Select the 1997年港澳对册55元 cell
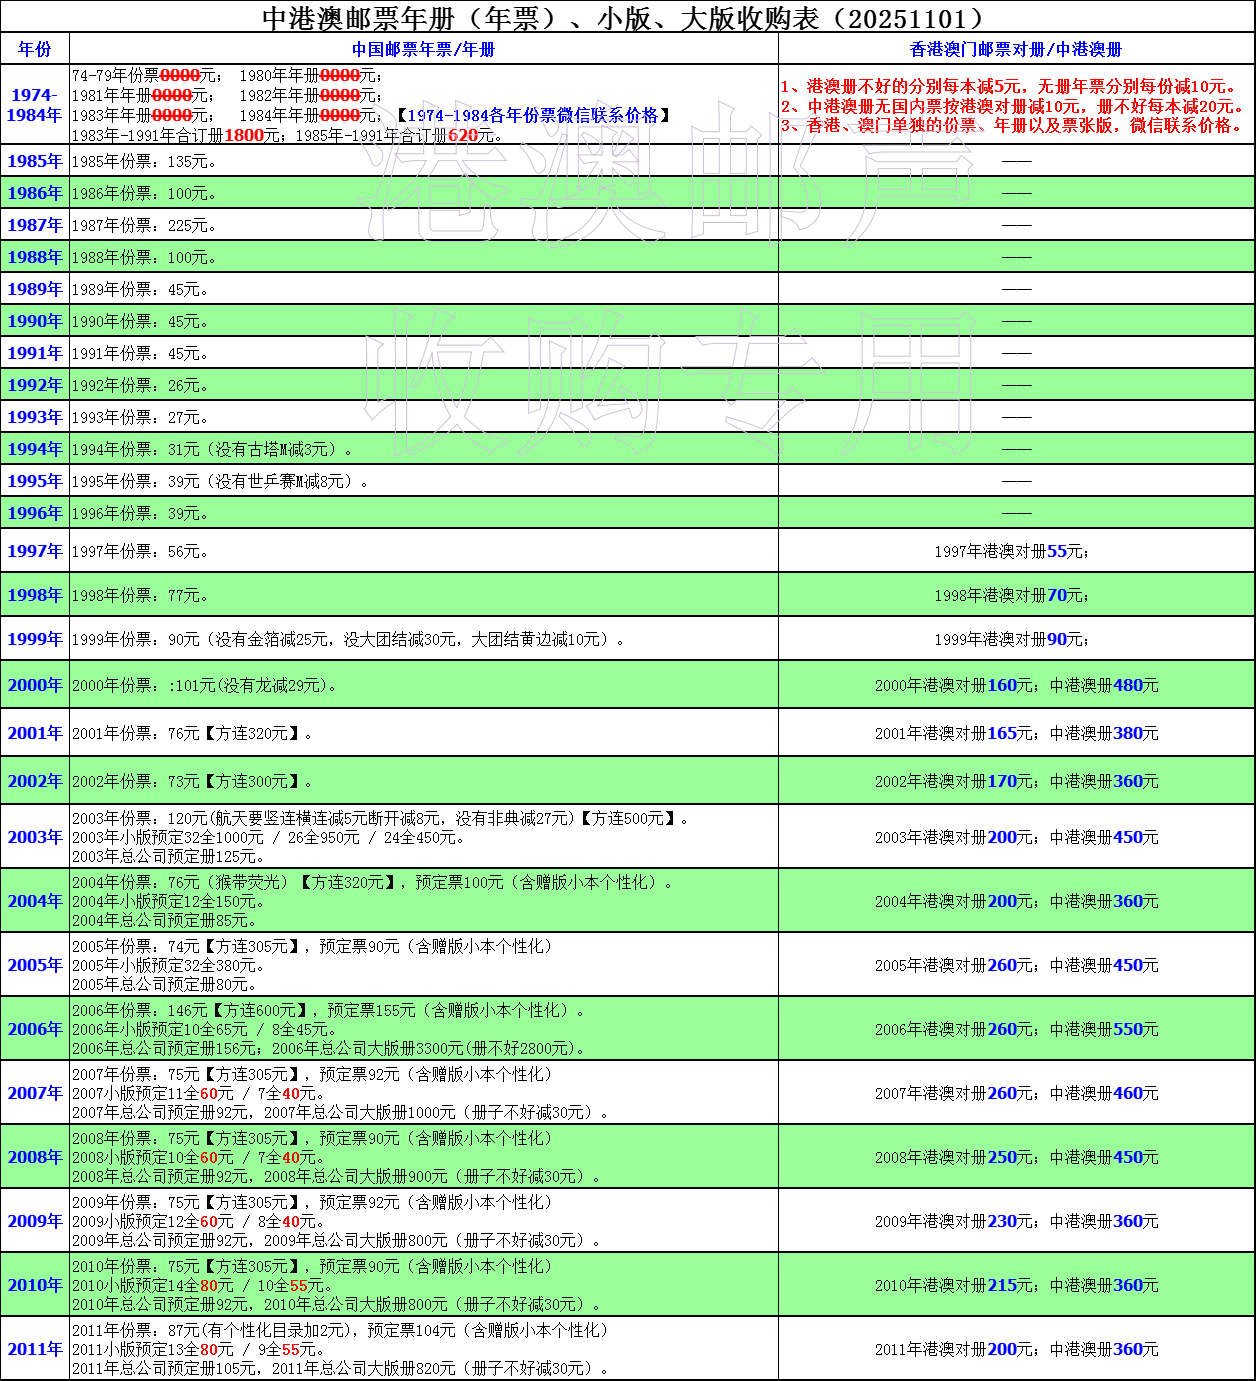The image size is (1256, 1381). pyautogui.click(x=1015, y=551)
